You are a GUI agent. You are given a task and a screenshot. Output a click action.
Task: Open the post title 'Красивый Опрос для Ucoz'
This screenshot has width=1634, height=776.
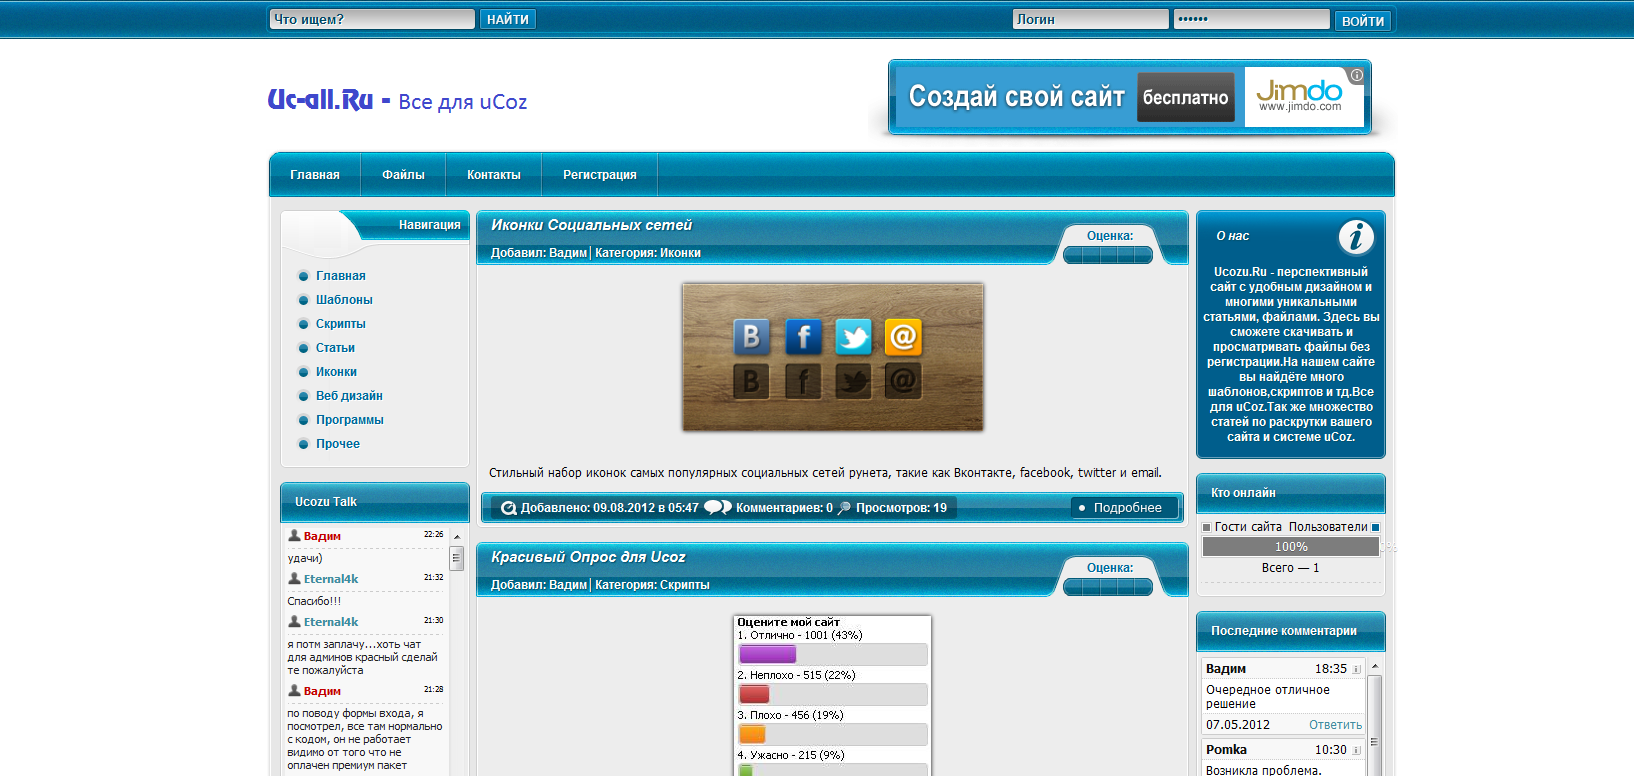pos(588,557)
